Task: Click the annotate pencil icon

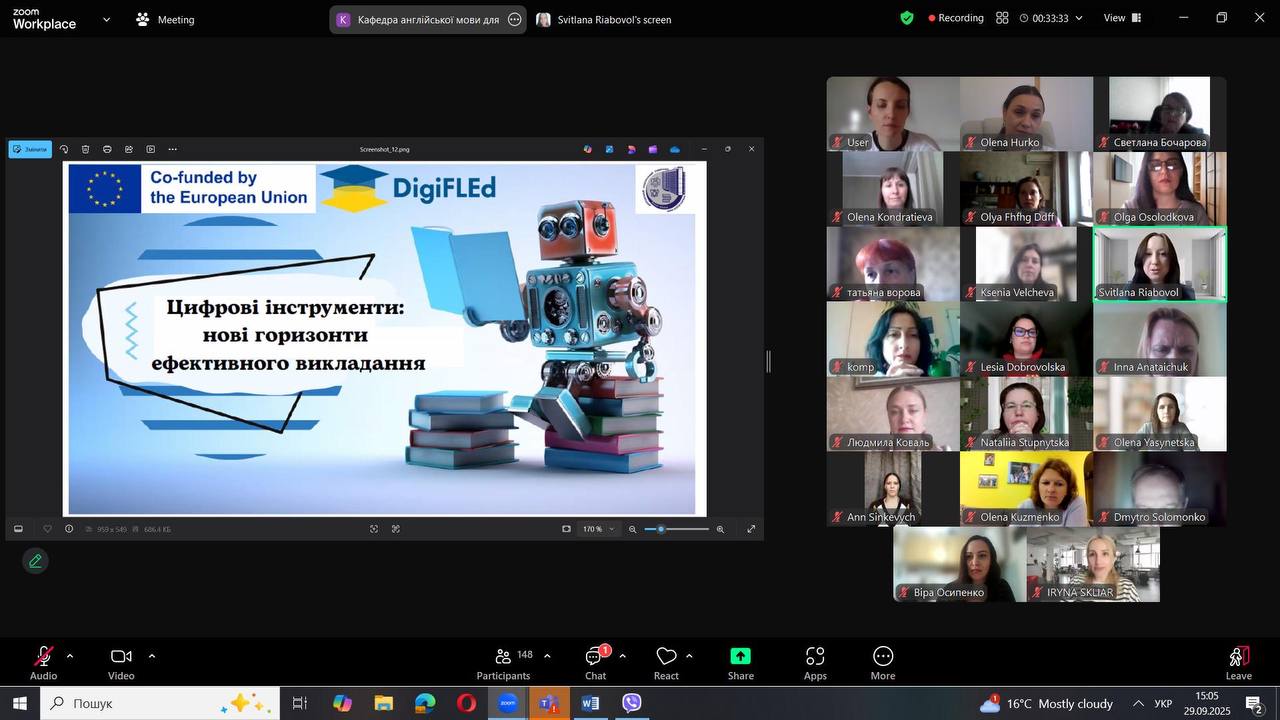Action: point(36,561)
